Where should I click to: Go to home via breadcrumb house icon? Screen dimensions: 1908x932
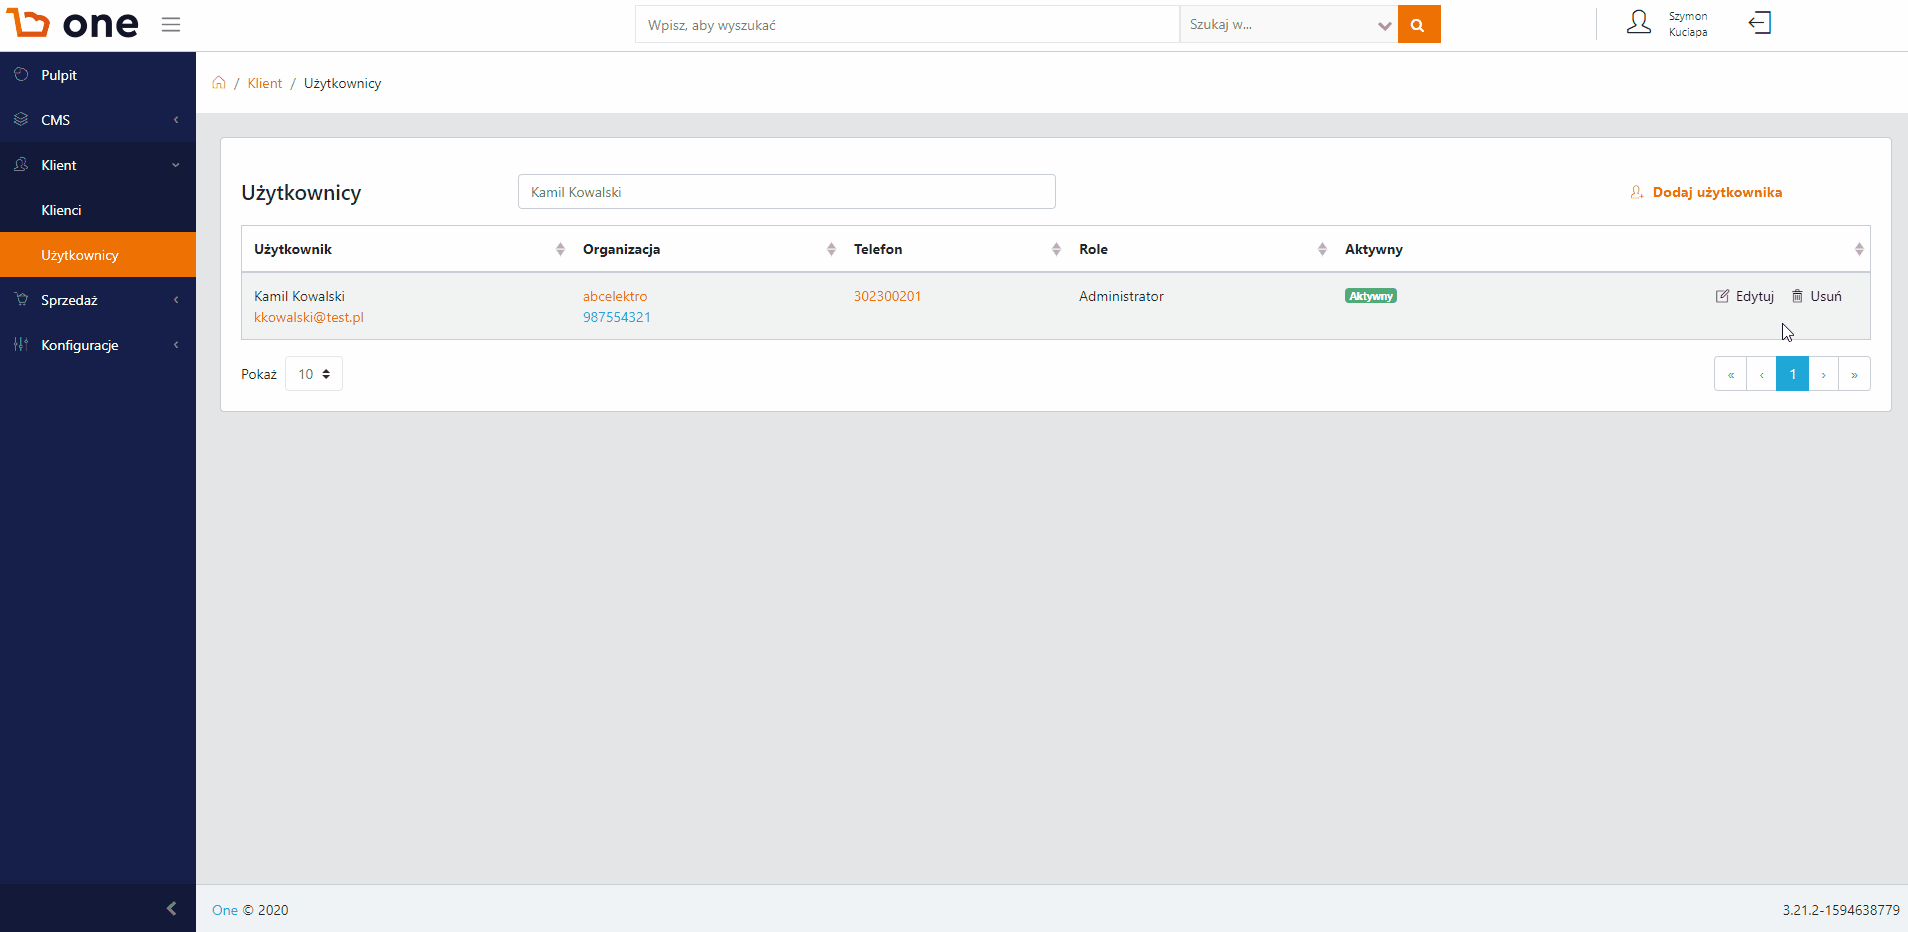(219, 83)
